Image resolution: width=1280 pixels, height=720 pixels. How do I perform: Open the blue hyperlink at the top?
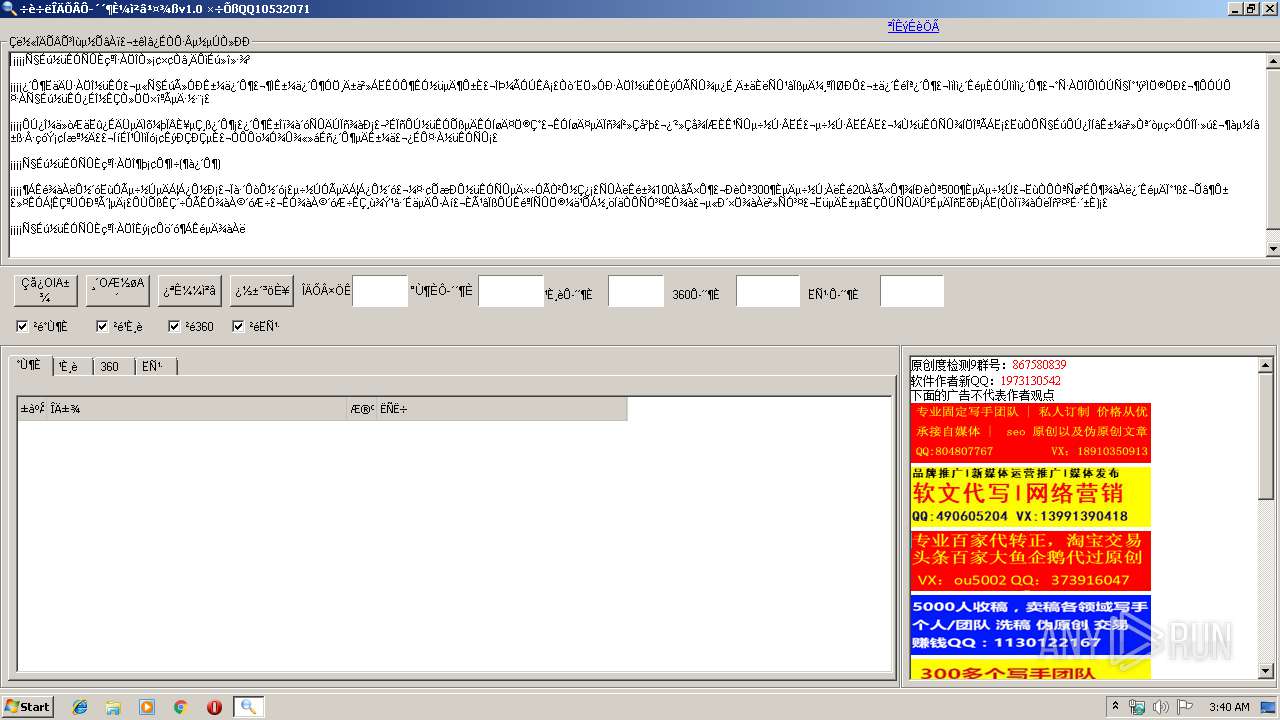click(913, 27)
